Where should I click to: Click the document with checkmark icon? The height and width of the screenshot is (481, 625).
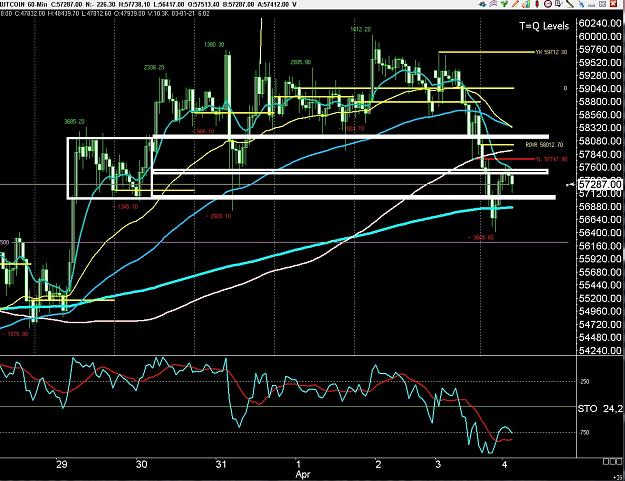click(559, 4)
